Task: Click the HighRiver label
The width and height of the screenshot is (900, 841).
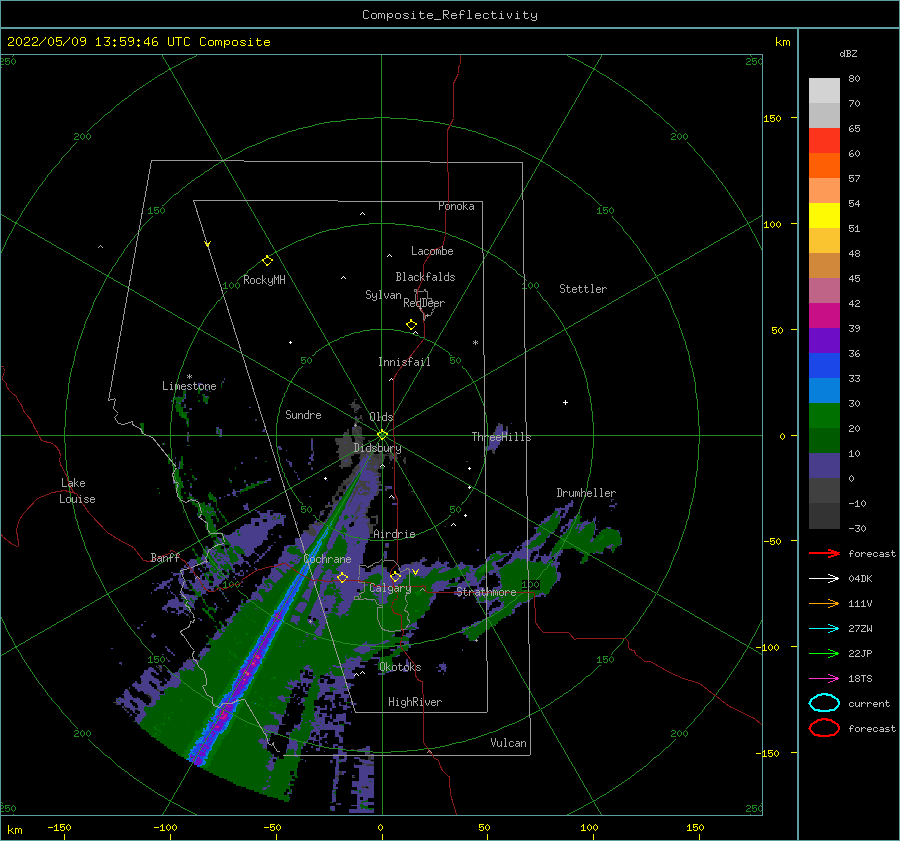Action: pyautogui.click(x=415, y=702)
